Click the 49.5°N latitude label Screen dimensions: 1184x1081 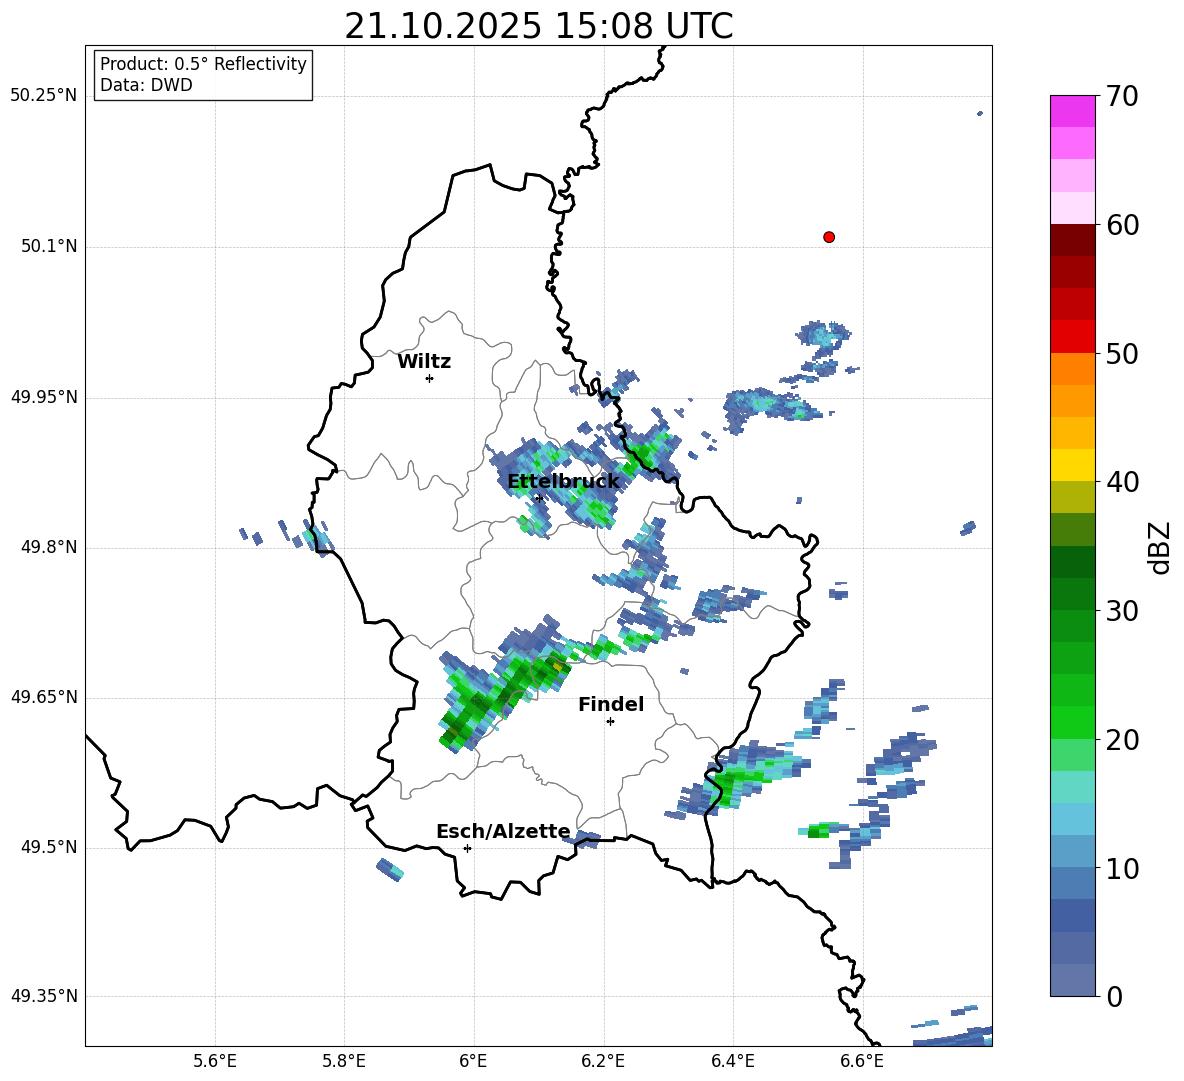pyautogui.click(x=49, y=847)
